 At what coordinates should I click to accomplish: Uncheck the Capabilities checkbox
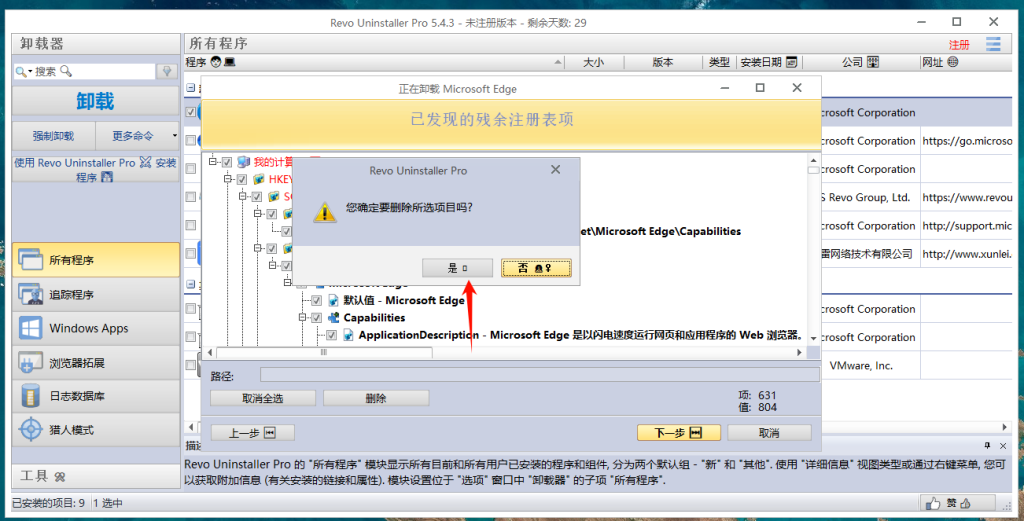coord(317,318)
